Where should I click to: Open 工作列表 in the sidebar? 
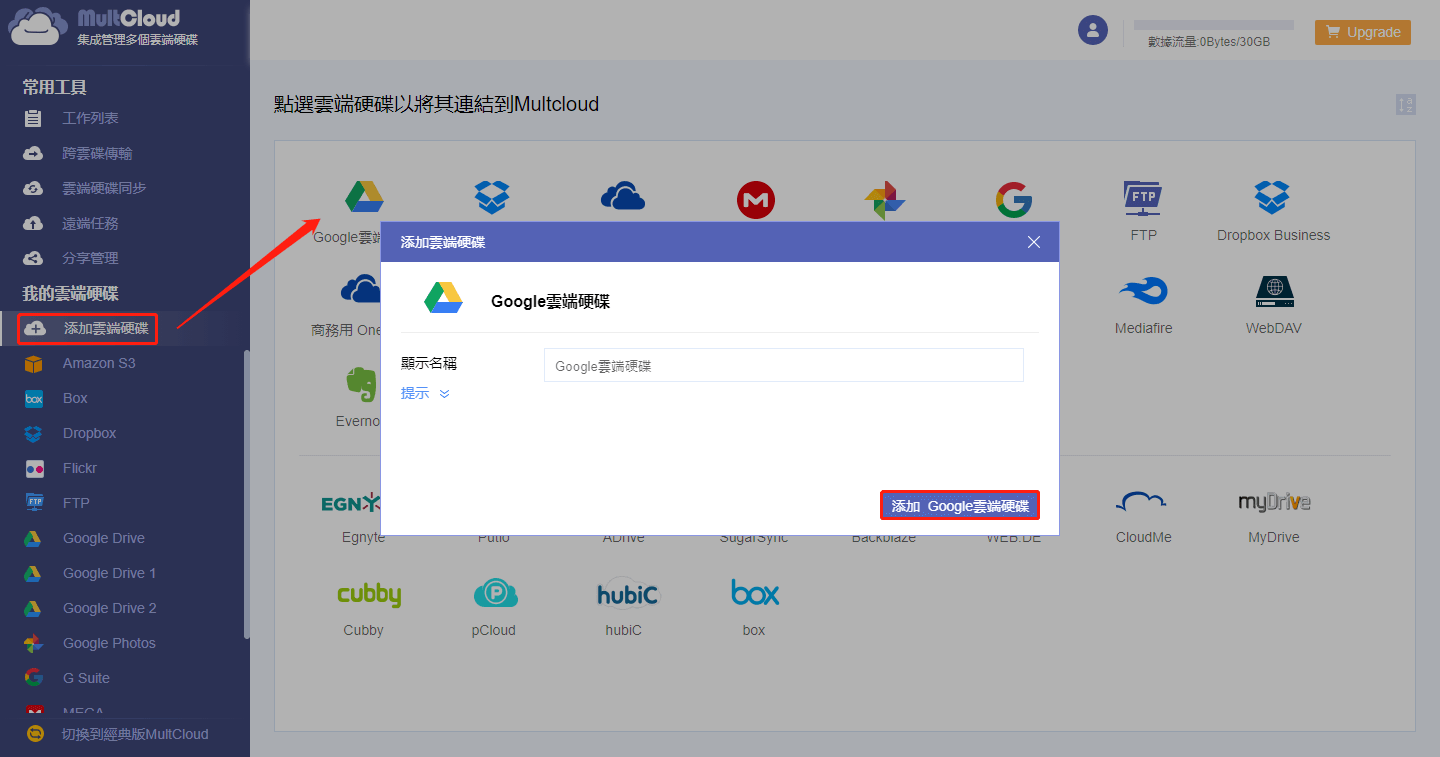pyautogui.click(x=90, y=118)
